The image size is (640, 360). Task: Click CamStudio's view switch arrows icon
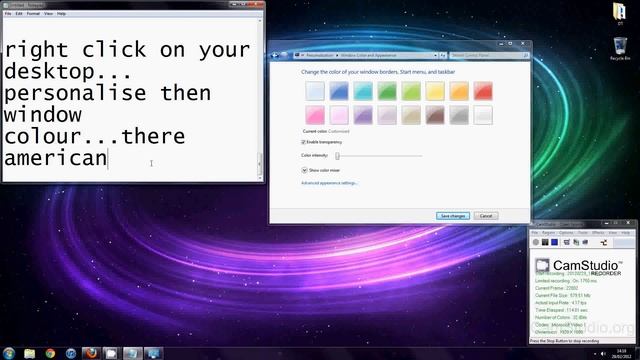(604, 242)
